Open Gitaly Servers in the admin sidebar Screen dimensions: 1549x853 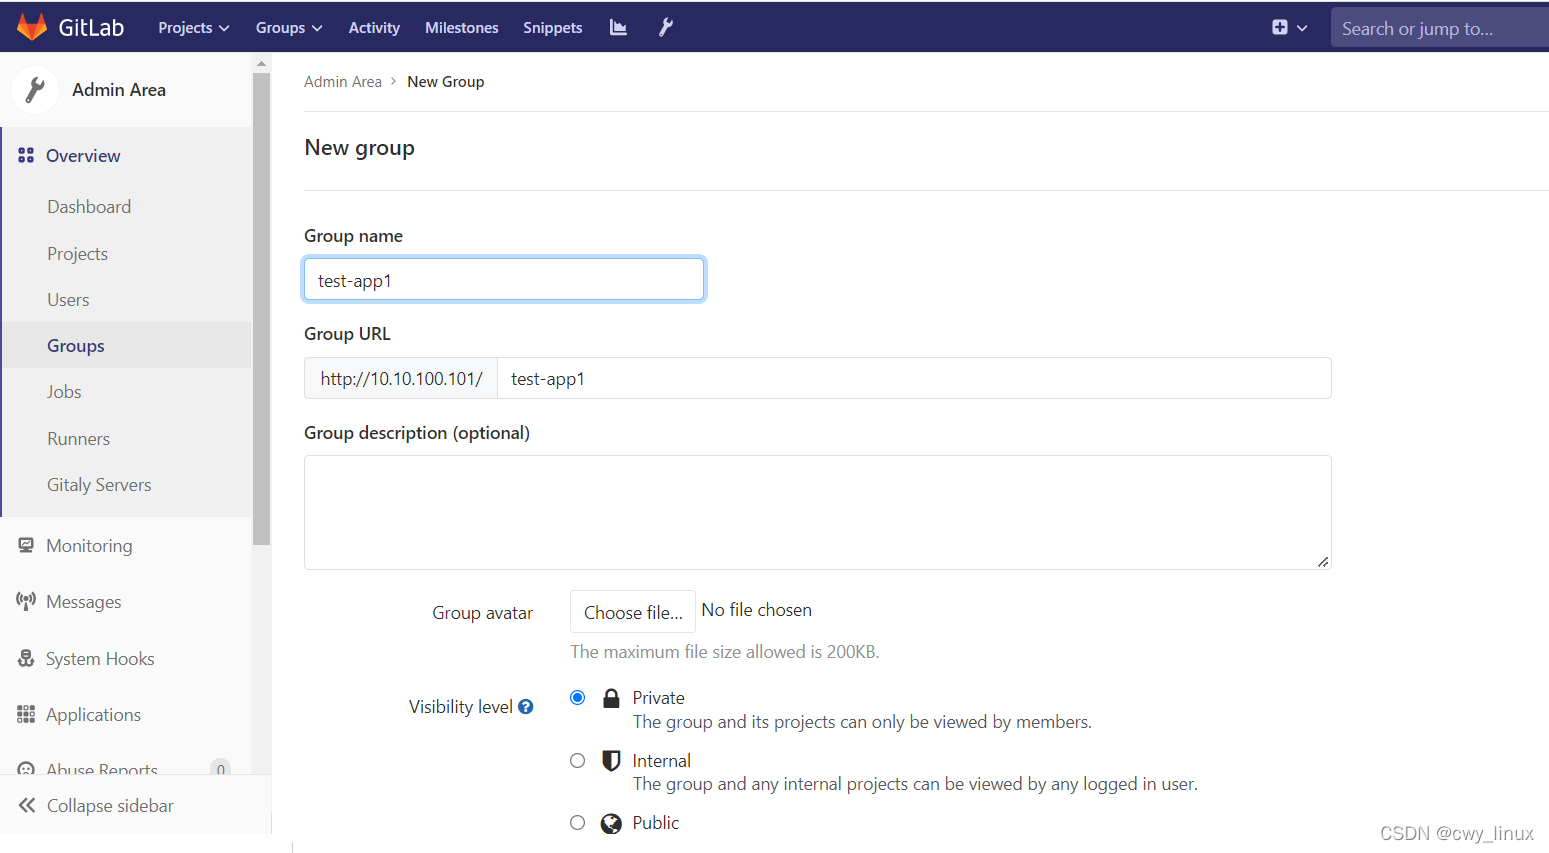click(x=99, y=485)
